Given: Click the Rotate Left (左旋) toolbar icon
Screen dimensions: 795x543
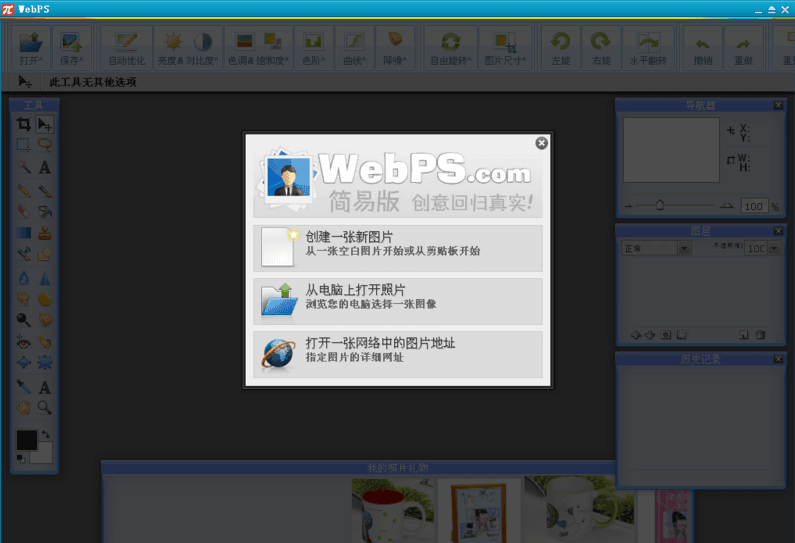Looking at the screenshot, I should point(561,46).
